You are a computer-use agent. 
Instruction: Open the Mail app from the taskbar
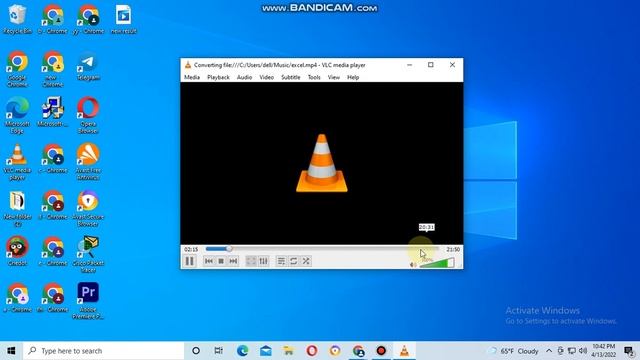(266, 351)
